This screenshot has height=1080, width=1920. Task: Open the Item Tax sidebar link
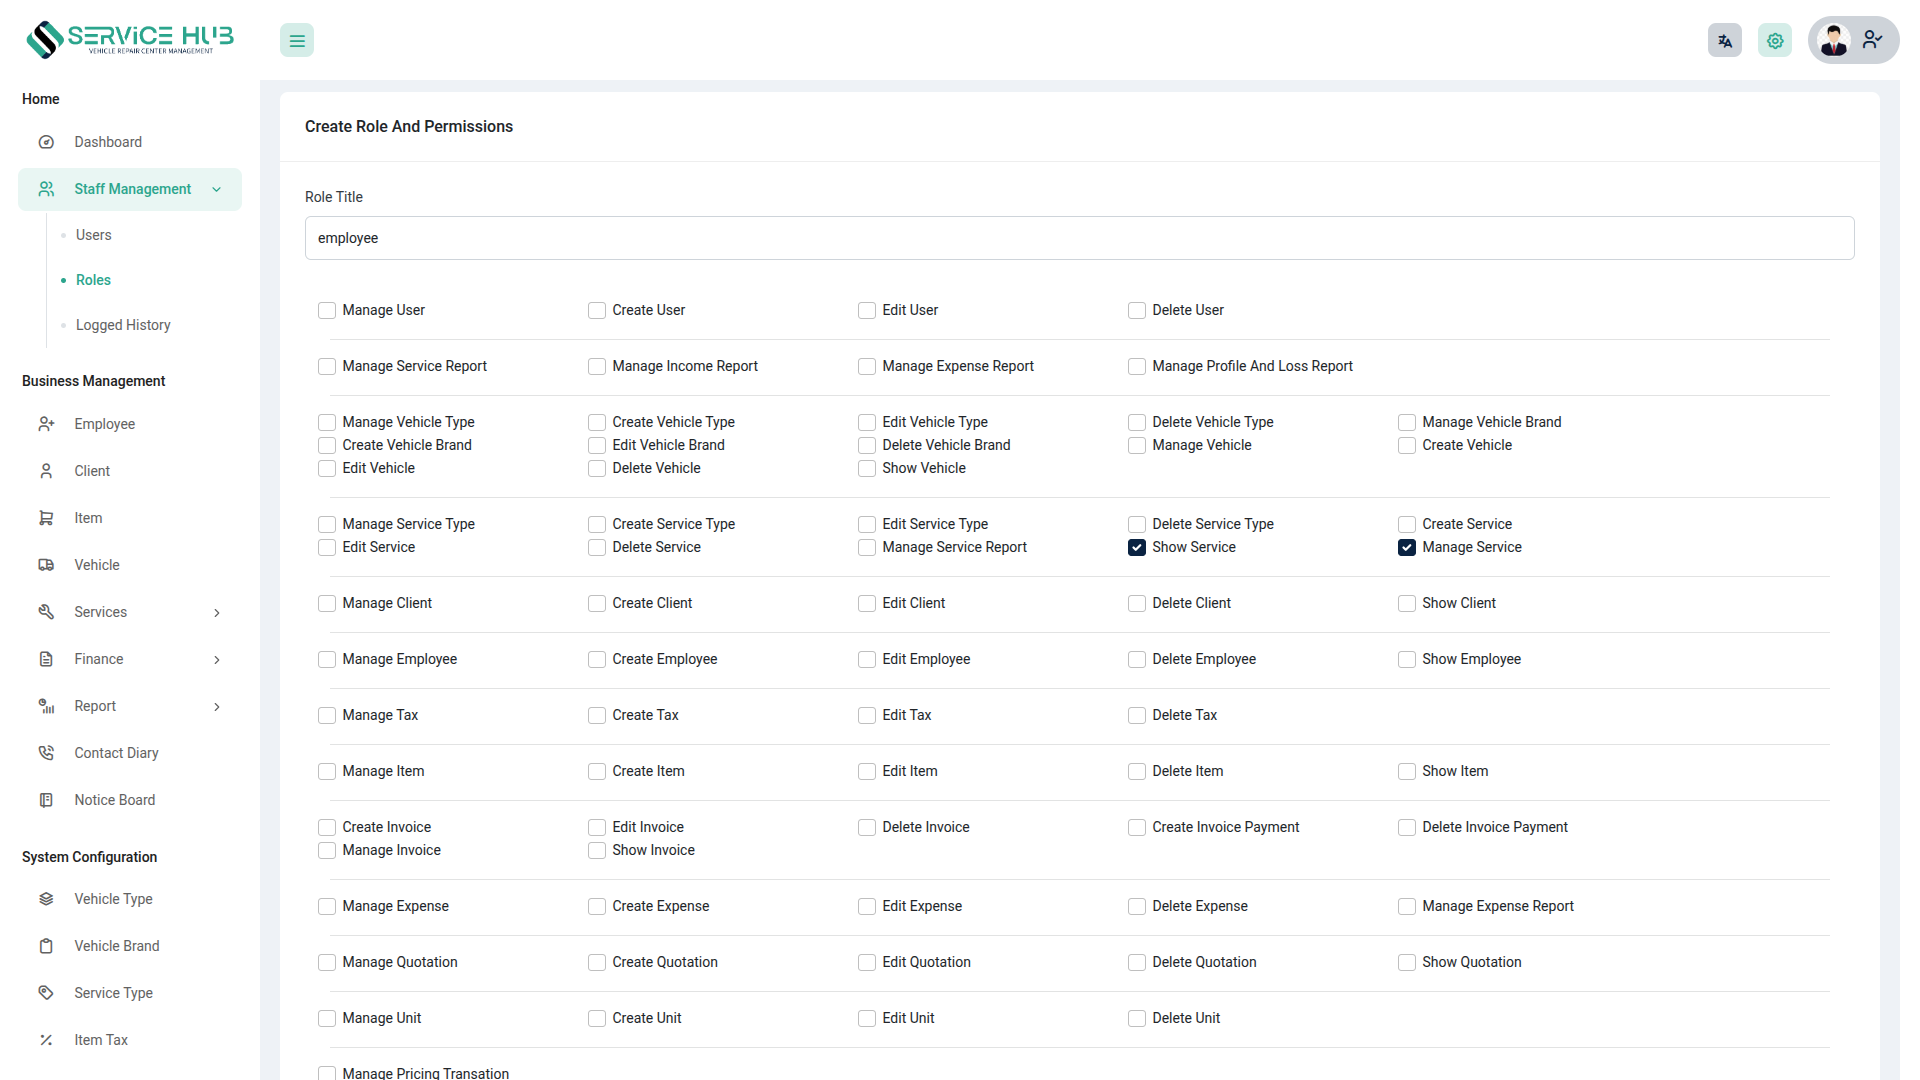(101, 1040)
